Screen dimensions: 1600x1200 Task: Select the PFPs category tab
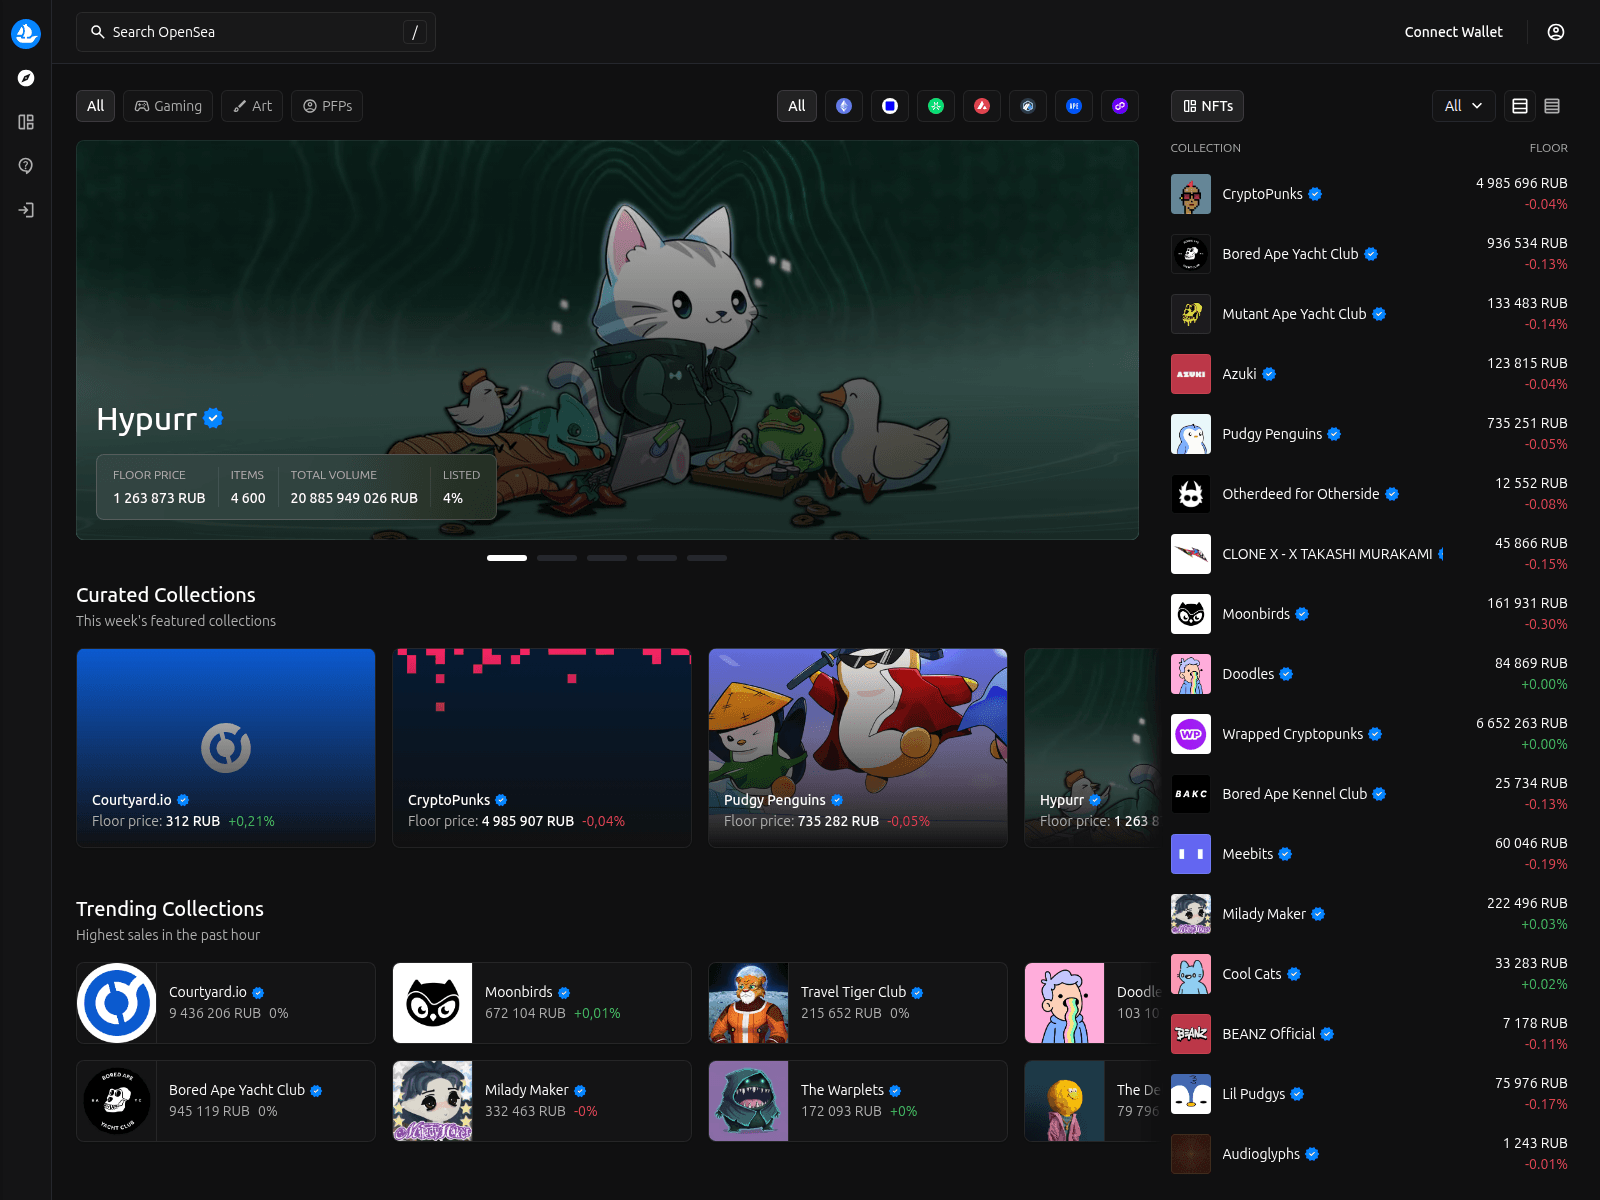click(x=327, y=106)
